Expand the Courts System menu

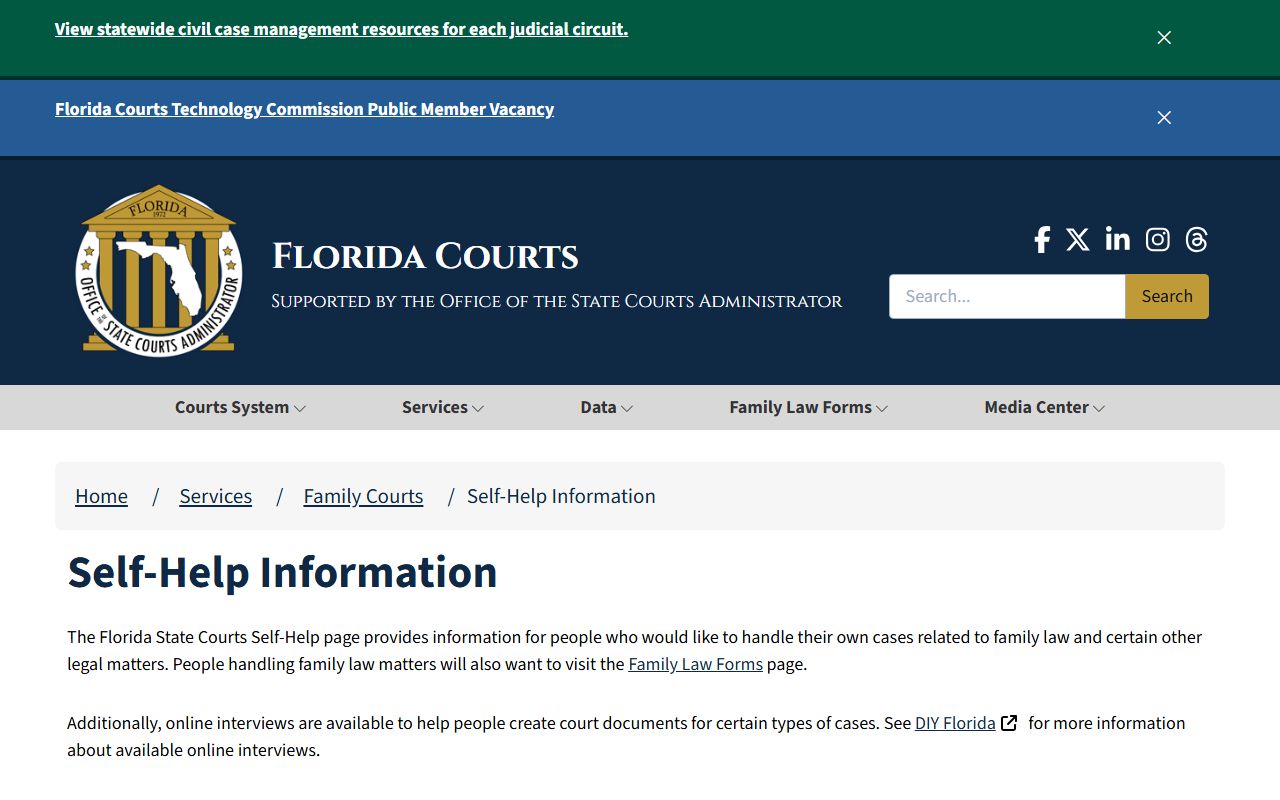pos(240,407)
